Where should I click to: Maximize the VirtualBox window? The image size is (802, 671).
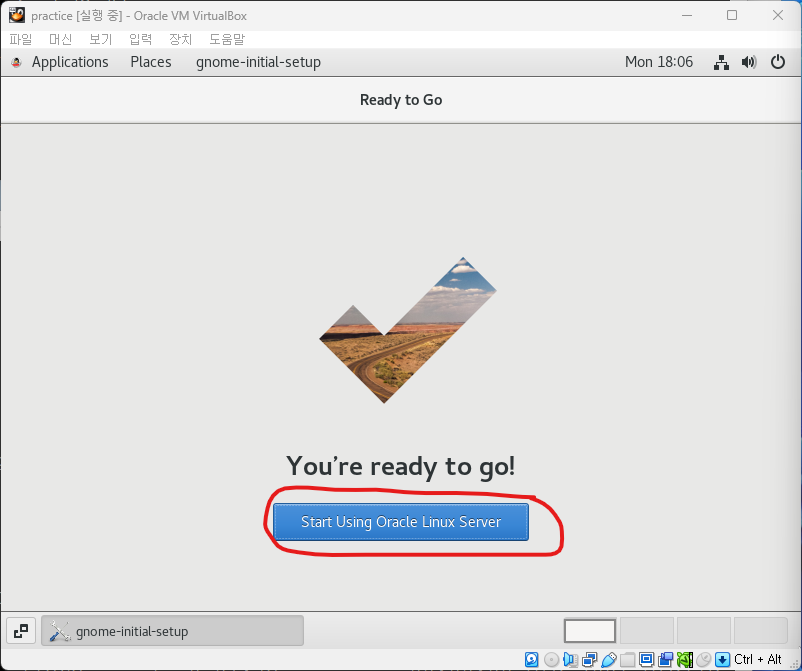pos(732,15)
